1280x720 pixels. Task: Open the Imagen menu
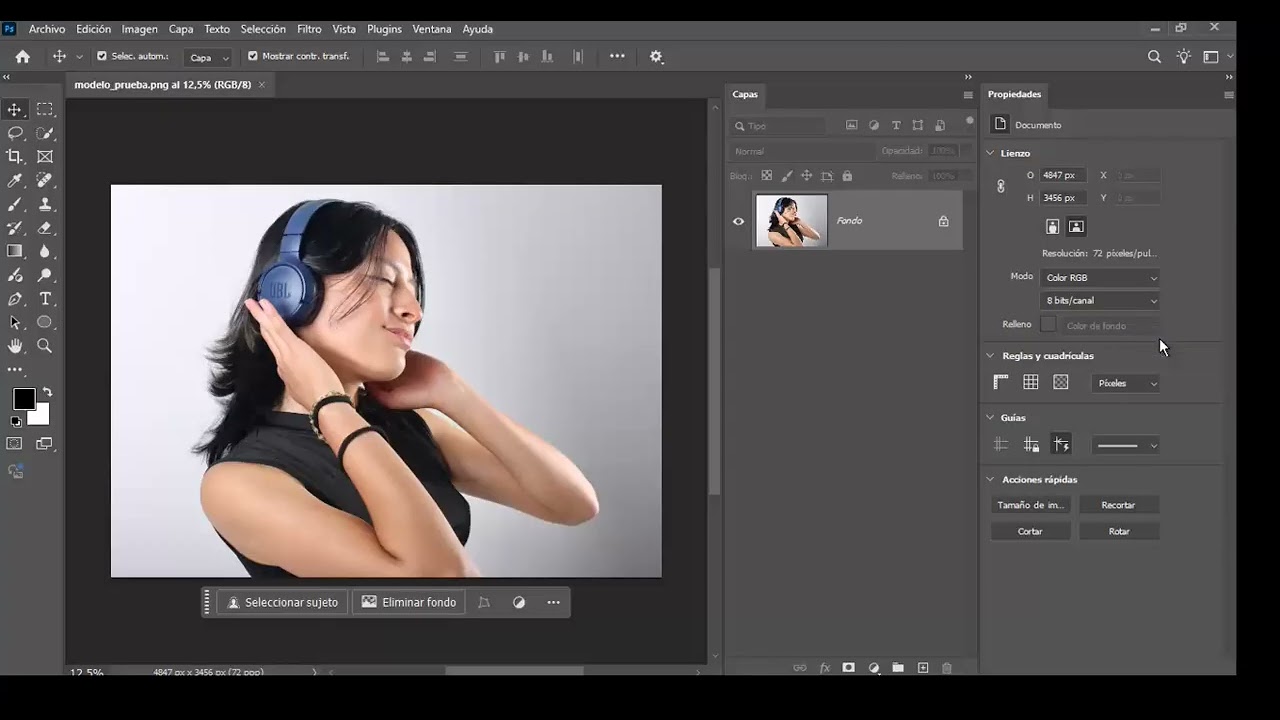coord(140,29)
